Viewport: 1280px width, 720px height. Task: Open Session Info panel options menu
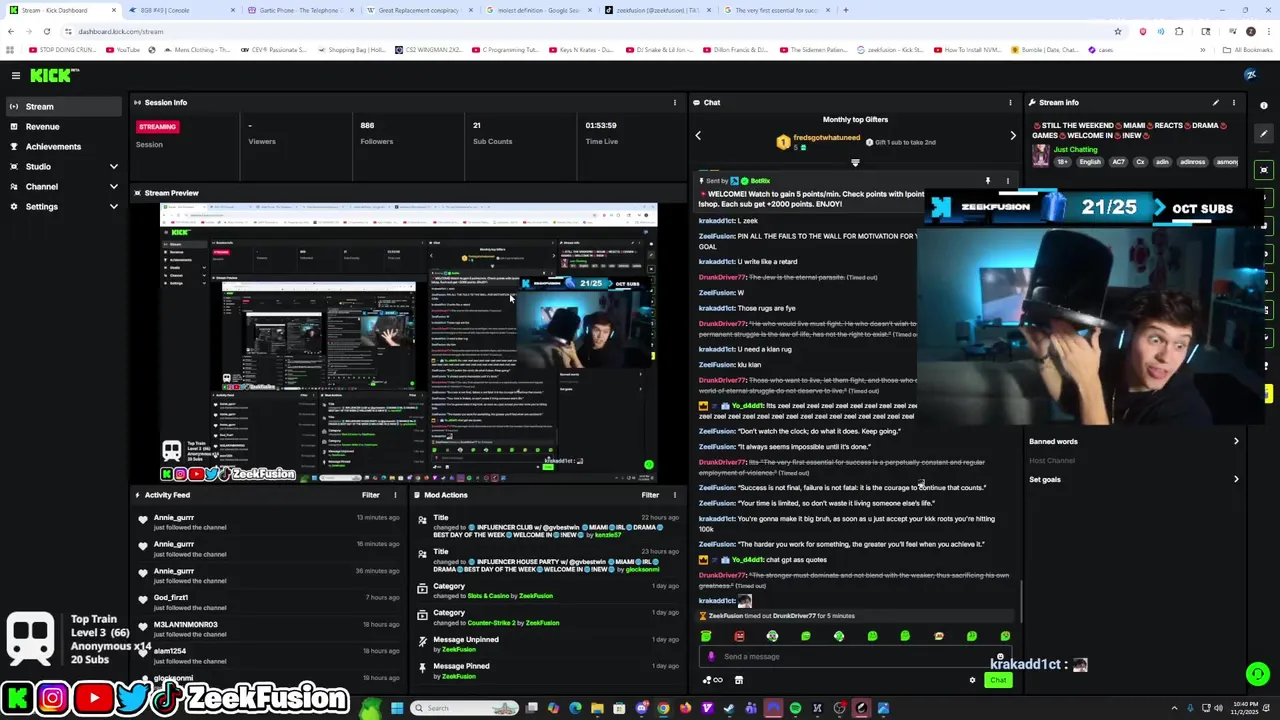point(674,102)
